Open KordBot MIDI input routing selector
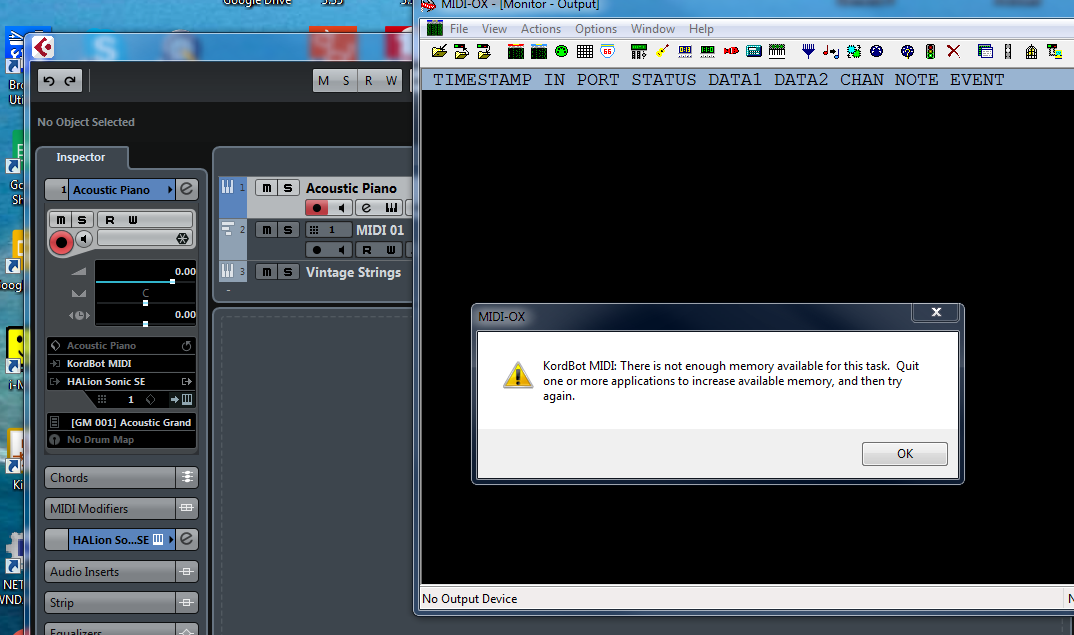 point(121,364)
